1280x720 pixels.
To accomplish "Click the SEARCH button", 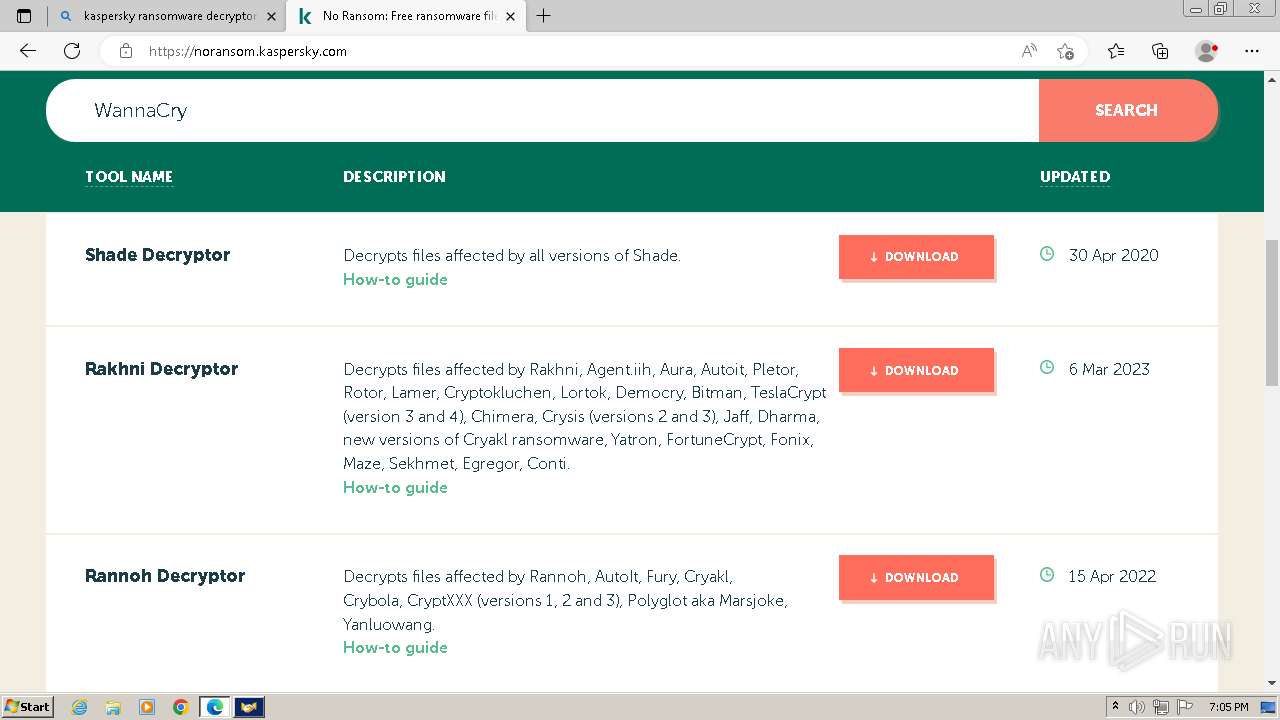I will tap(1127, 110).
